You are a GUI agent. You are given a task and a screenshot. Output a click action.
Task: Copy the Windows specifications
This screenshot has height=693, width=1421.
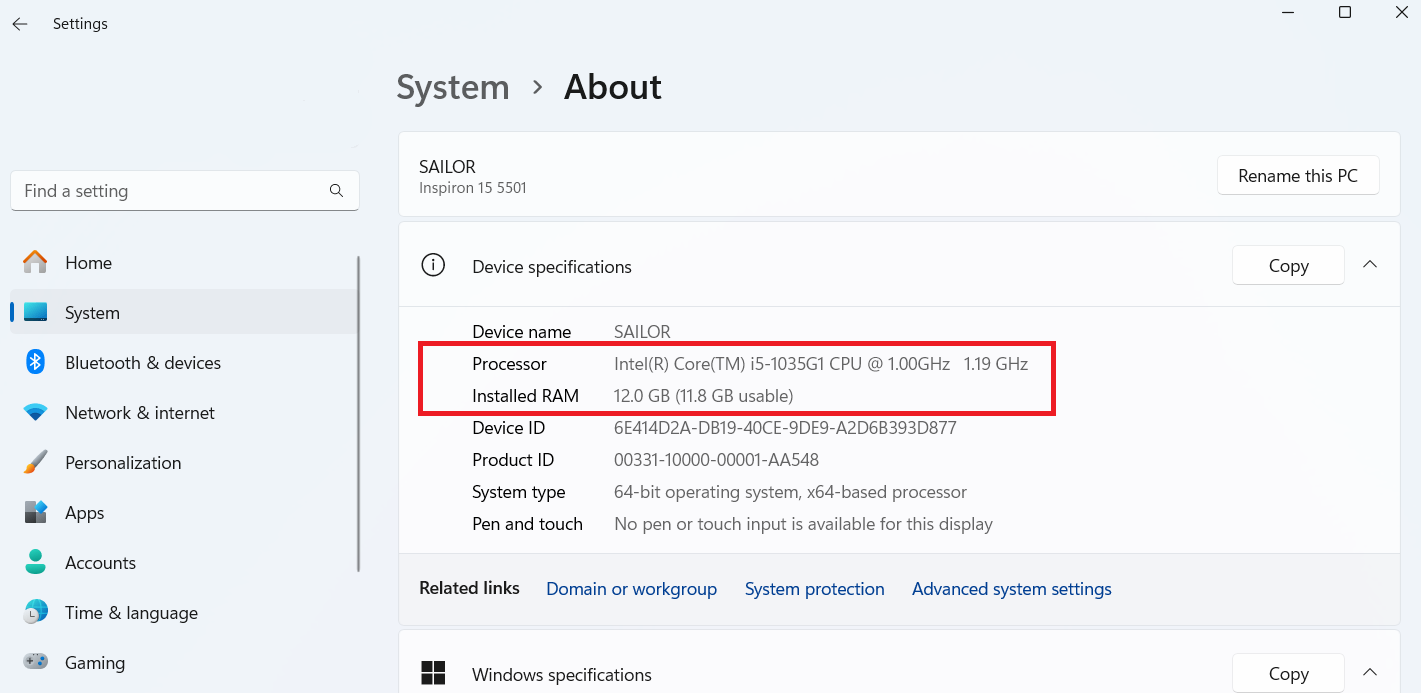tap(1288, 674)
